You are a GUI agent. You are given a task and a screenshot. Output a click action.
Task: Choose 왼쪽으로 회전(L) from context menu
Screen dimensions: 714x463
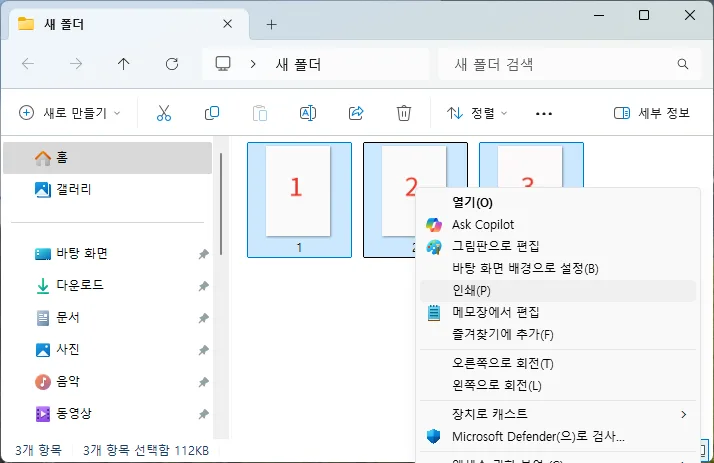[558, 386]
